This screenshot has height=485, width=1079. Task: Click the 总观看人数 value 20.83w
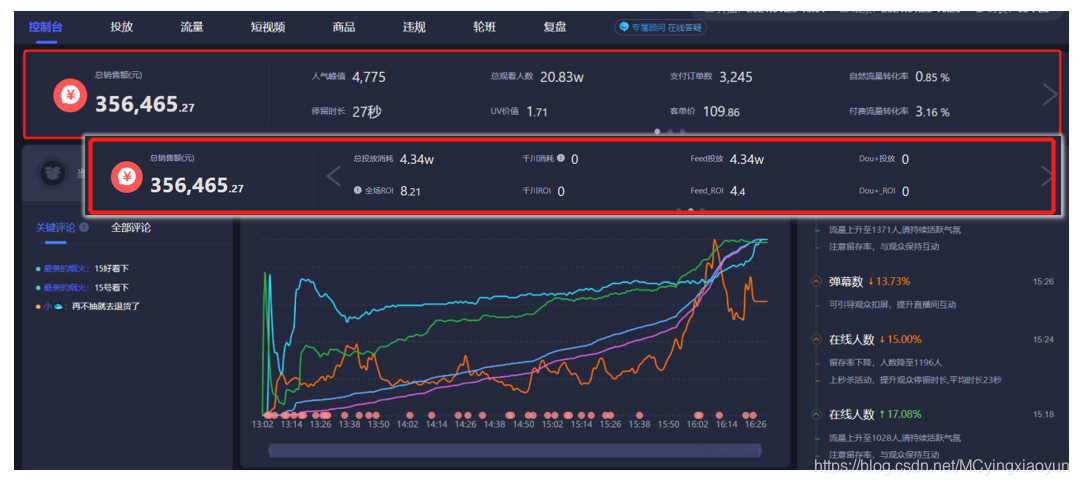tap(562, 77)
